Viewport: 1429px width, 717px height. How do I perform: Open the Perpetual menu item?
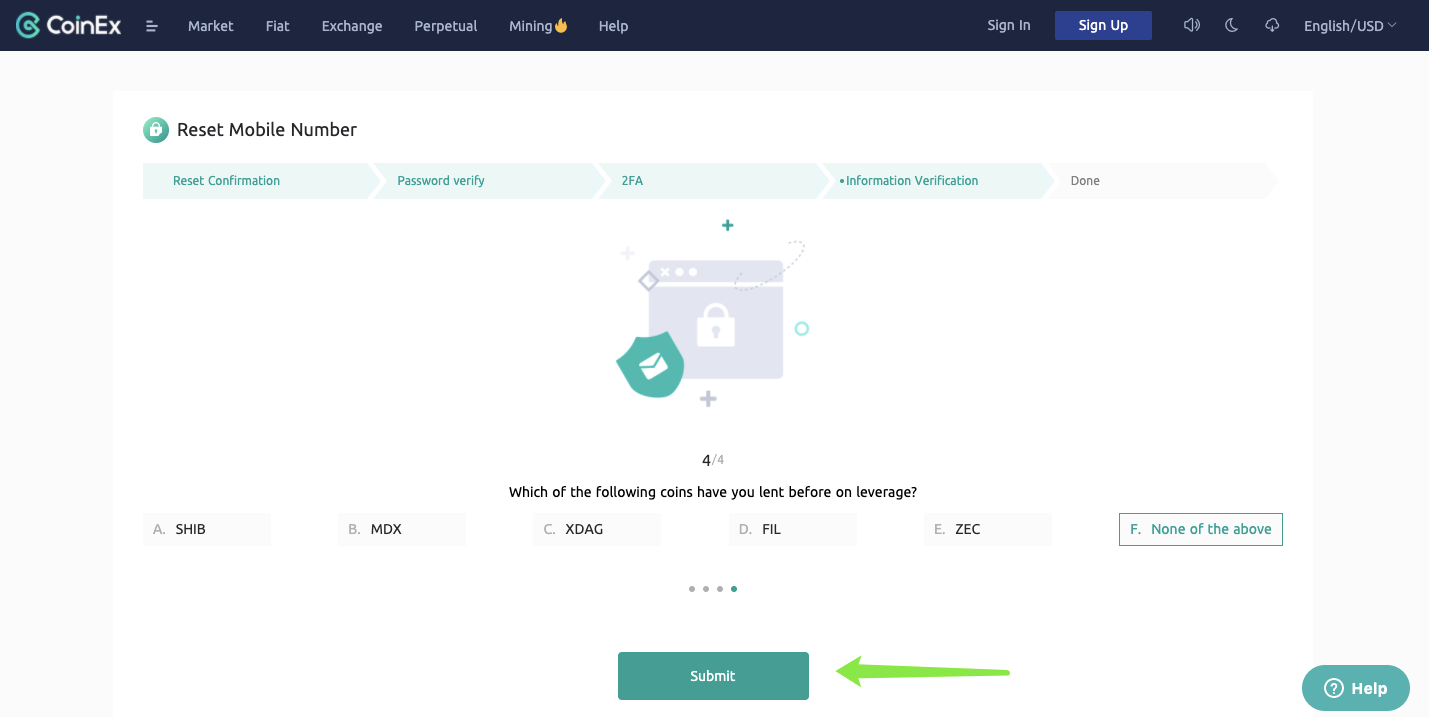point(445,26)
